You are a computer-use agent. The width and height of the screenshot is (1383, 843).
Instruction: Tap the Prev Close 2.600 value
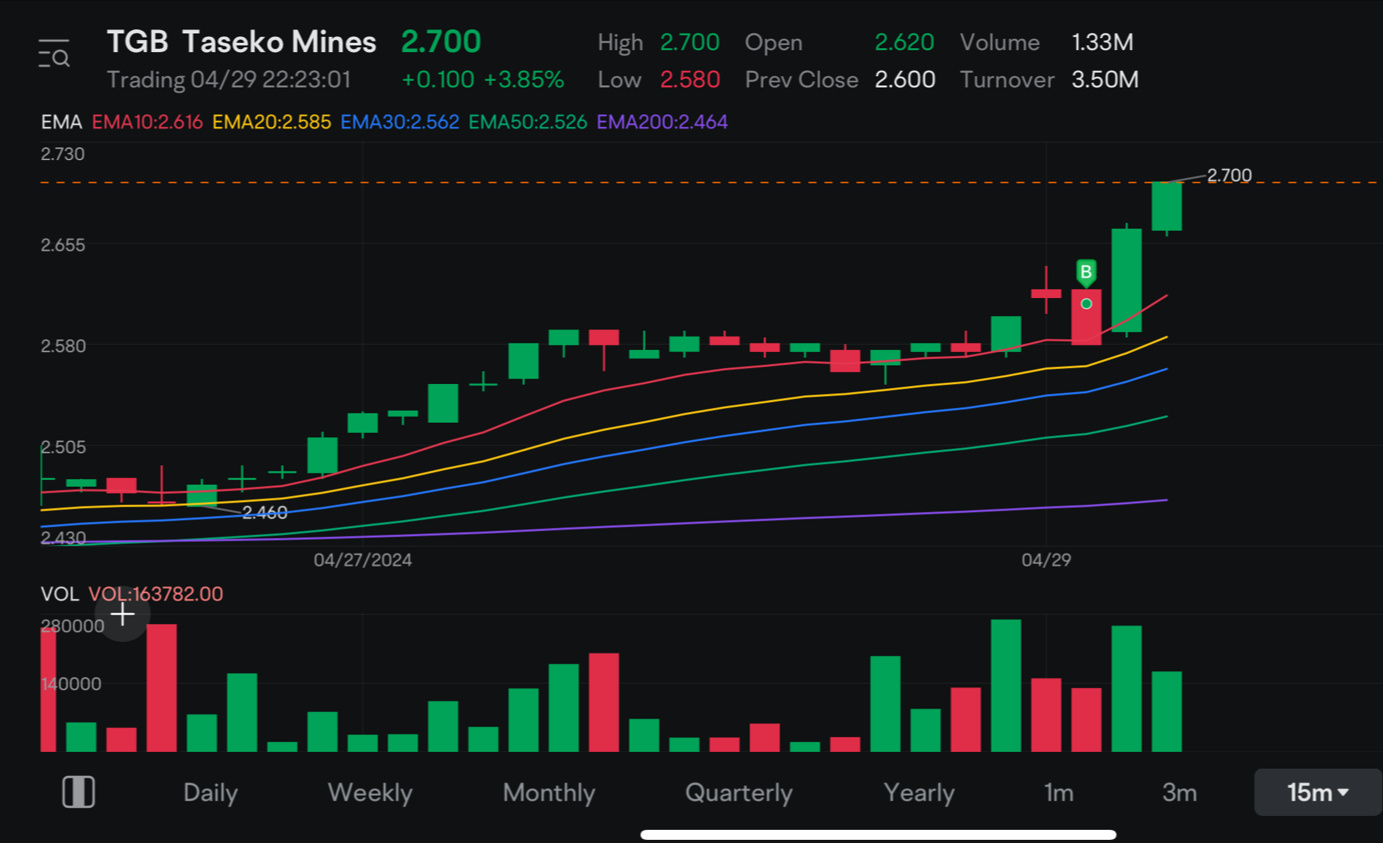click(x=905, y=79)
